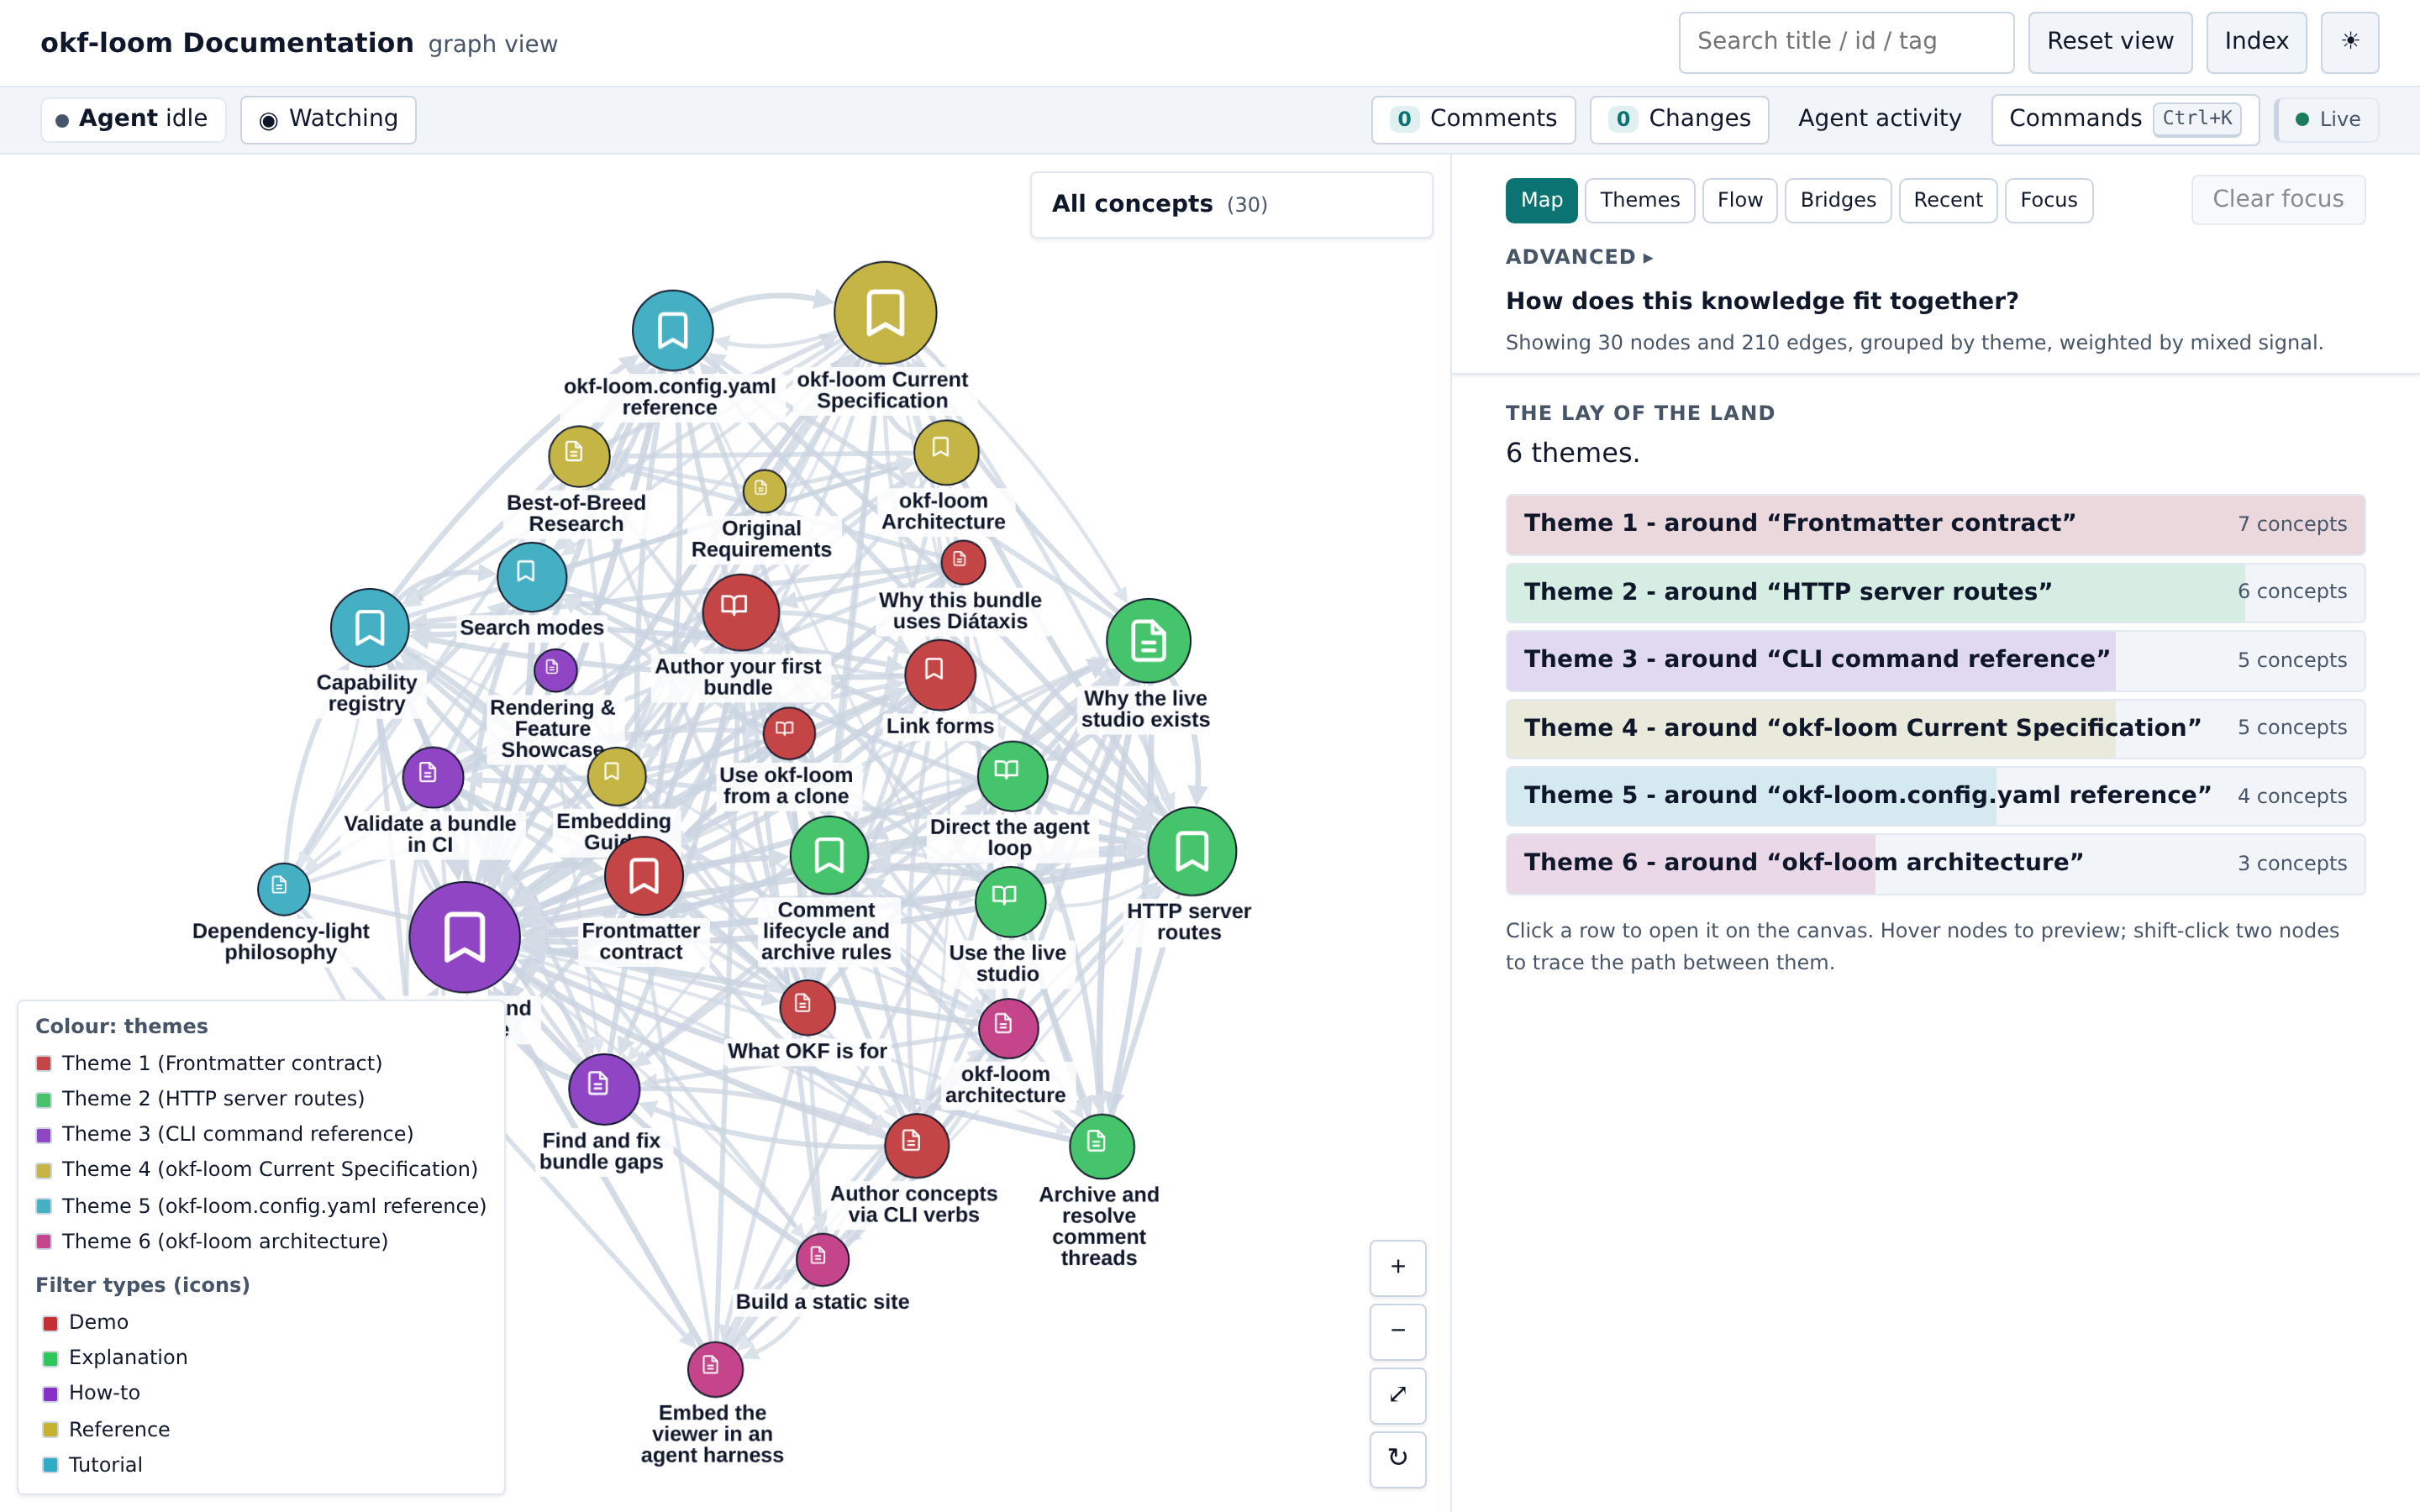Click the Comment lifecycle and archive rules node
This screenshot has width=2420, height=1512.
(828, 855)
